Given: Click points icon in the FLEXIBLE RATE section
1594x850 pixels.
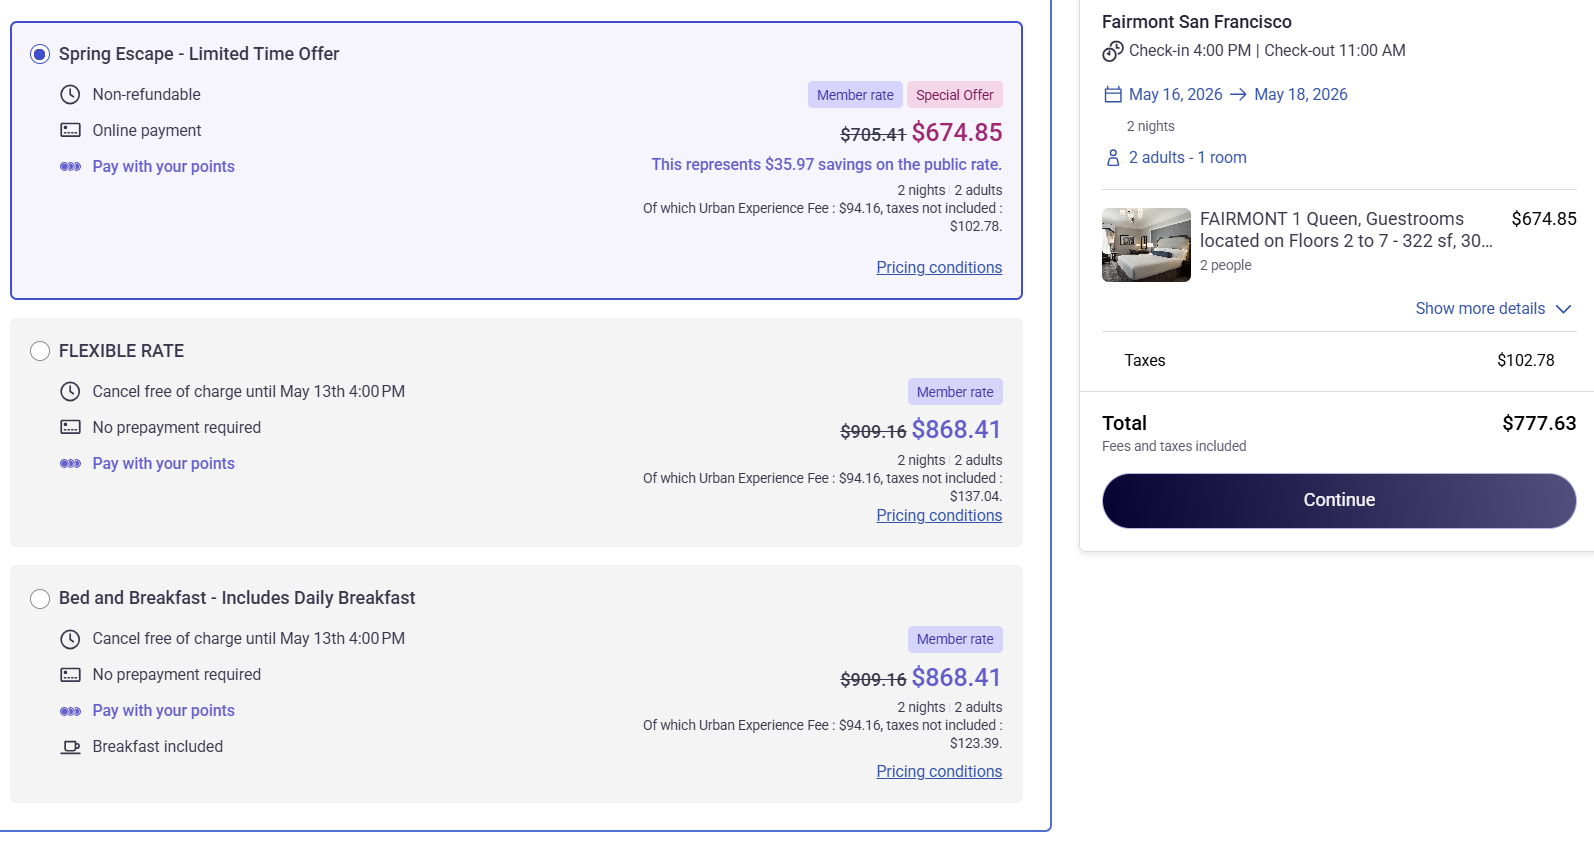Looking at the screenshot, I should pyautogui.click(x=70, y=464).
